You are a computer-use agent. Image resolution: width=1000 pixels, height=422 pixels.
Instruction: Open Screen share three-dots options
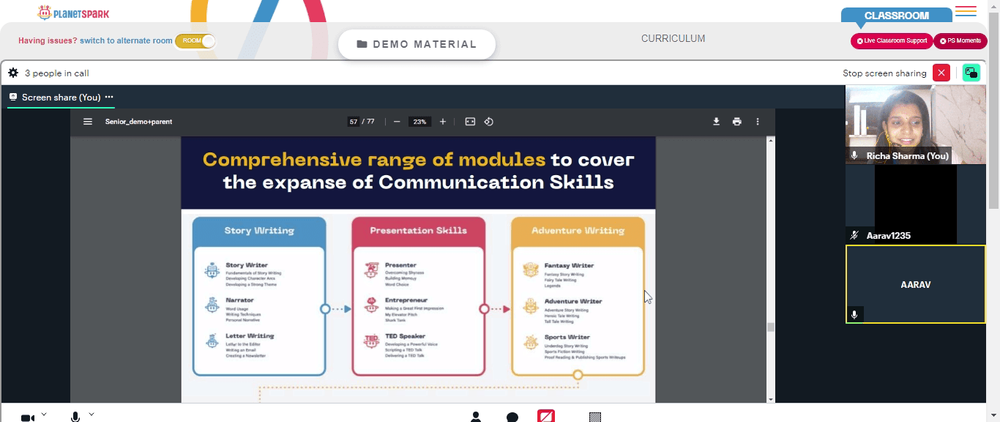click(x=109, y=97)
